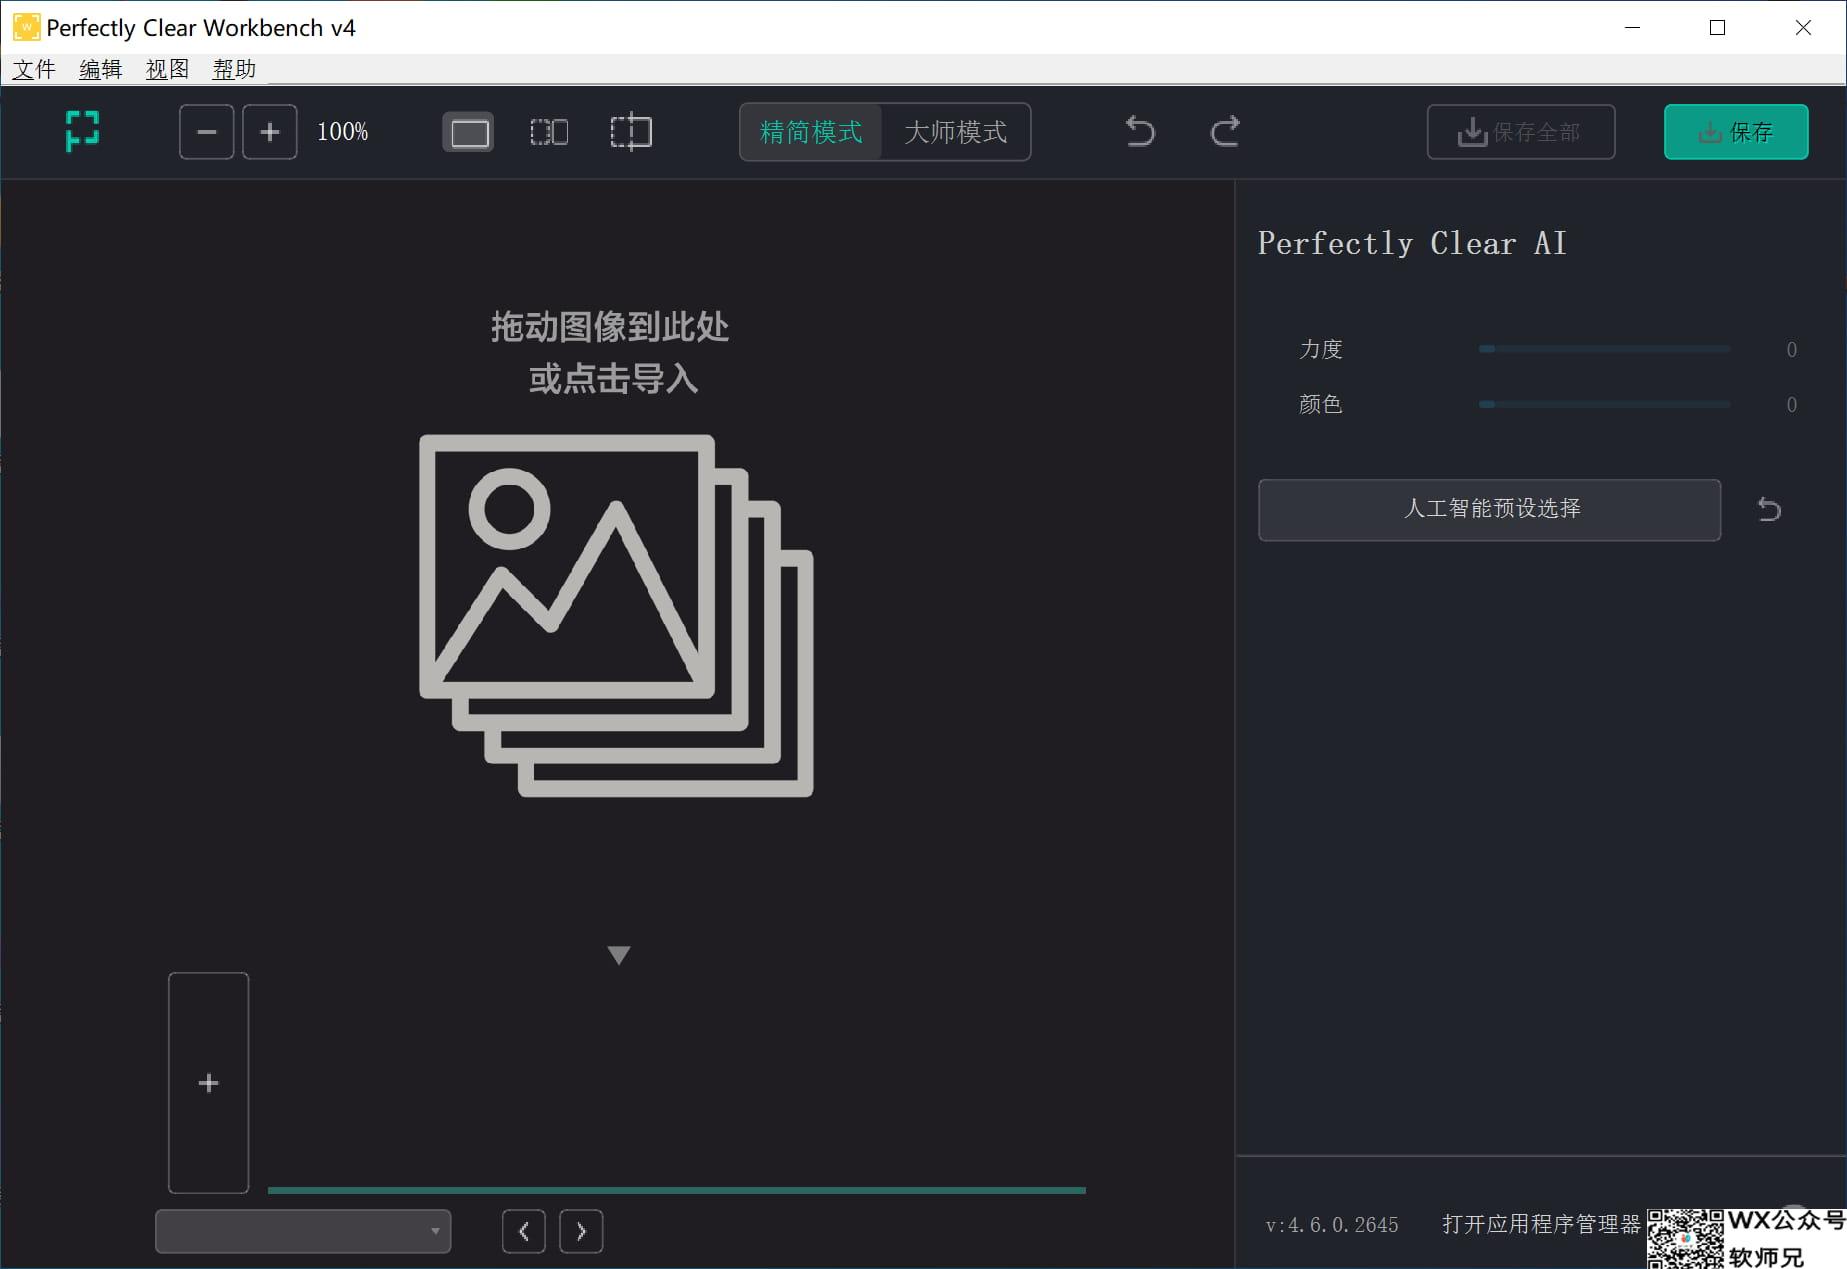Click the filmstrip horizontal scrollbar

click(x=676, y=1190)
